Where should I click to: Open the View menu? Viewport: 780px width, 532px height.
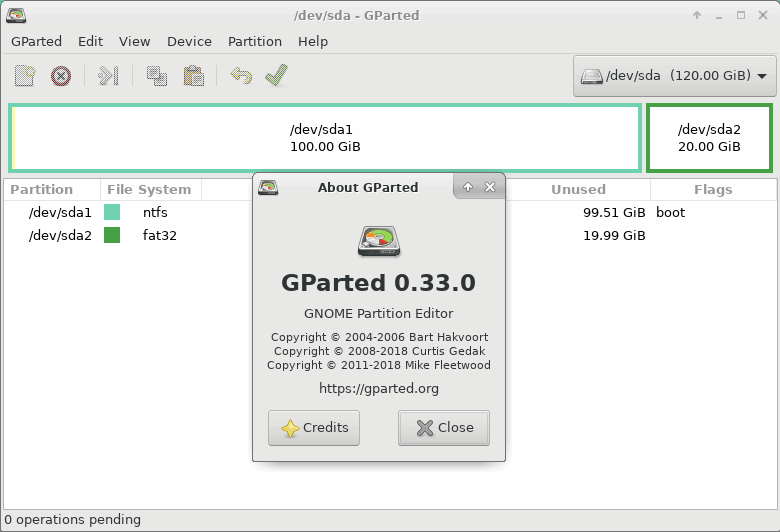click(134, 41)
